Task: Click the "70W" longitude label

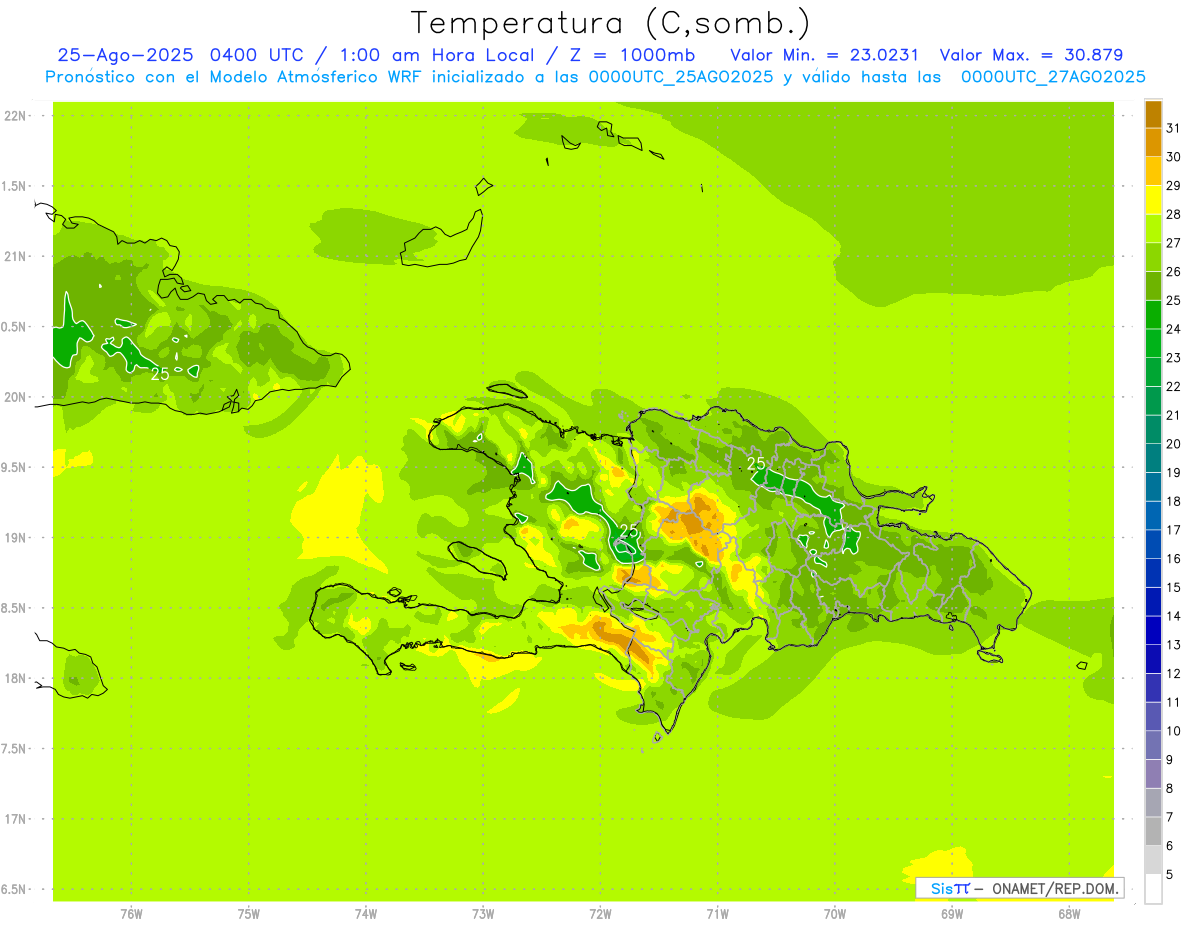Action: 835,913
